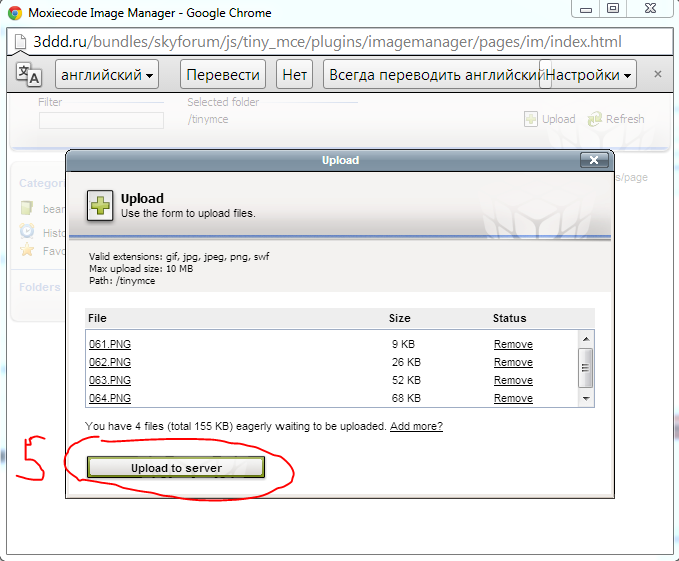Click the file list scroll up arrow
The width and height of the screenshot is (679, 561).
[586, 339]
